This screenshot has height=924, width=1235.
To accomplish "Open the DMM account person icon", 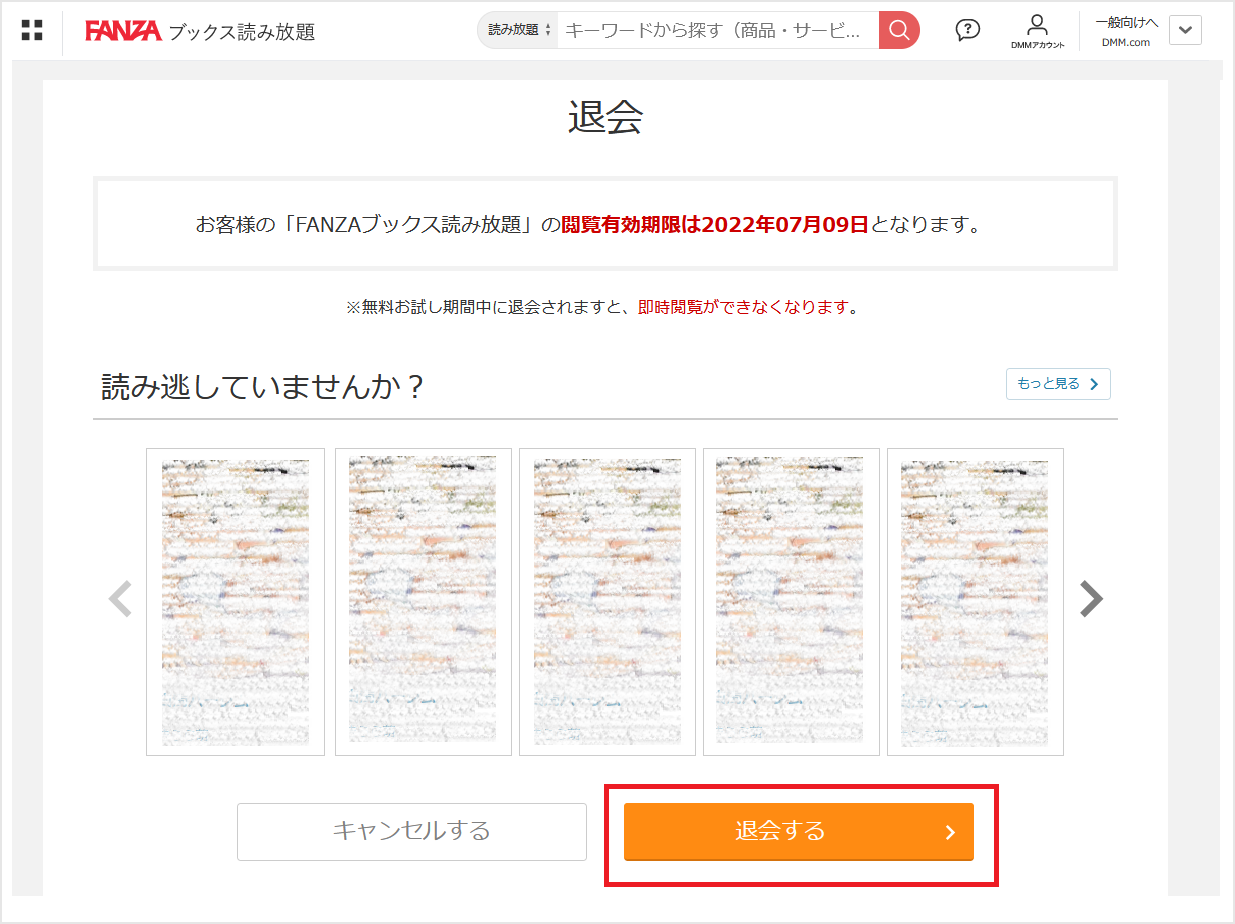I will coord(1037,31).
